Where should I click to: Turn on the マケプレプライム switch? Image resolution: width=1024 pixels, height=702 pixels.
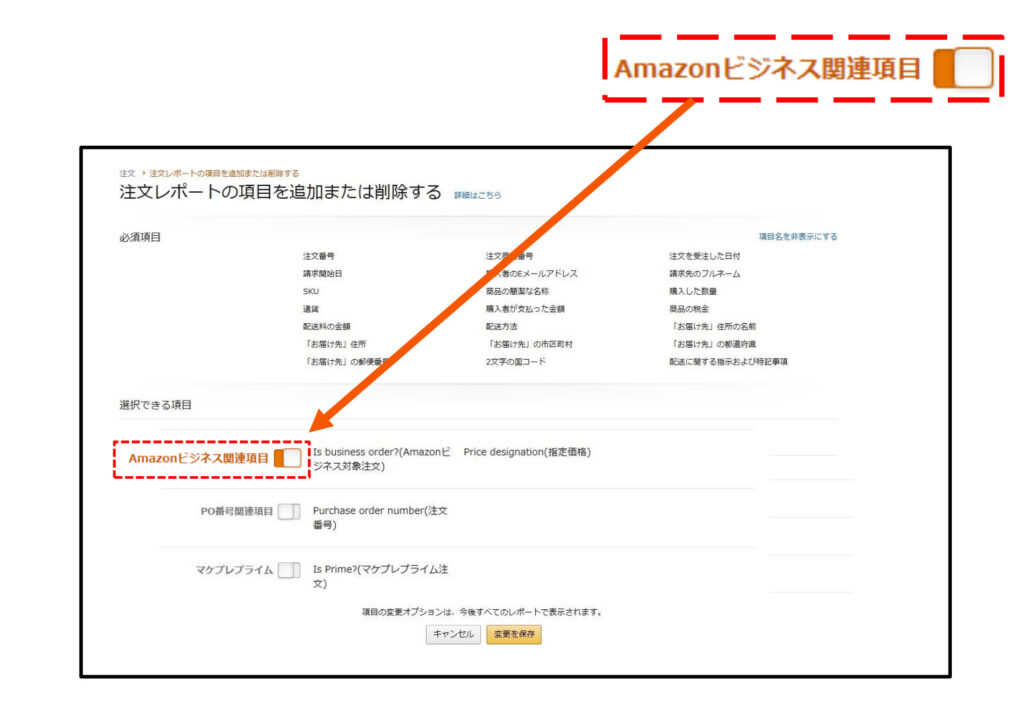(289, 570)
